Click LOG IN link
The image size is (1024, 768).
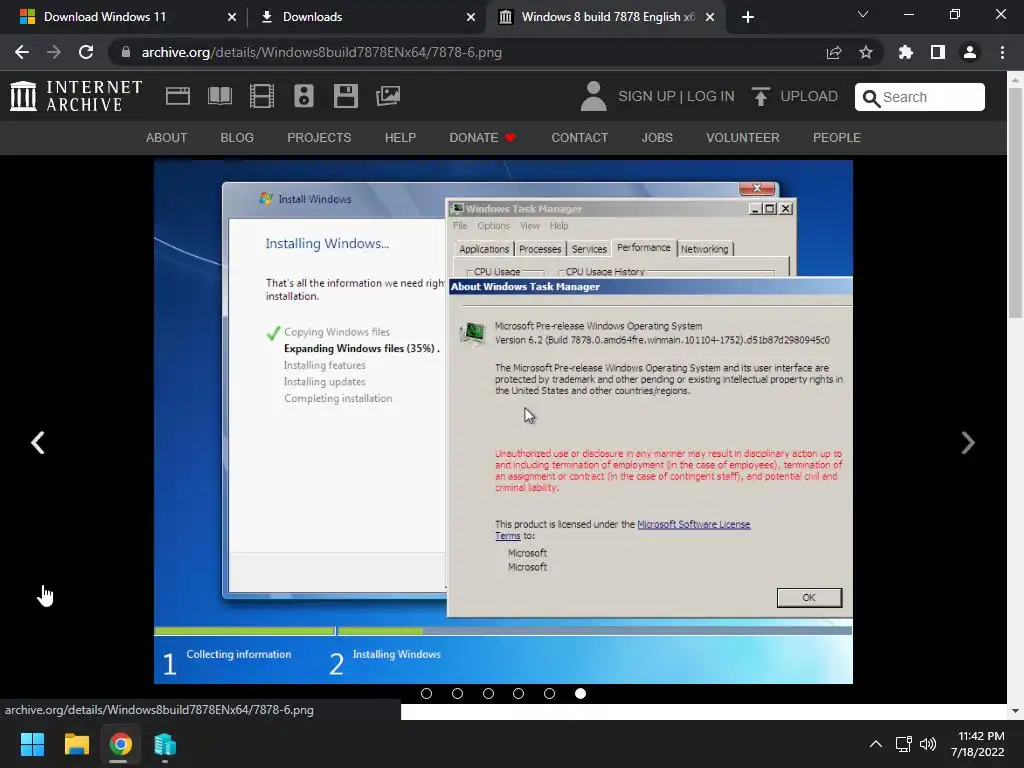point(711,97)
